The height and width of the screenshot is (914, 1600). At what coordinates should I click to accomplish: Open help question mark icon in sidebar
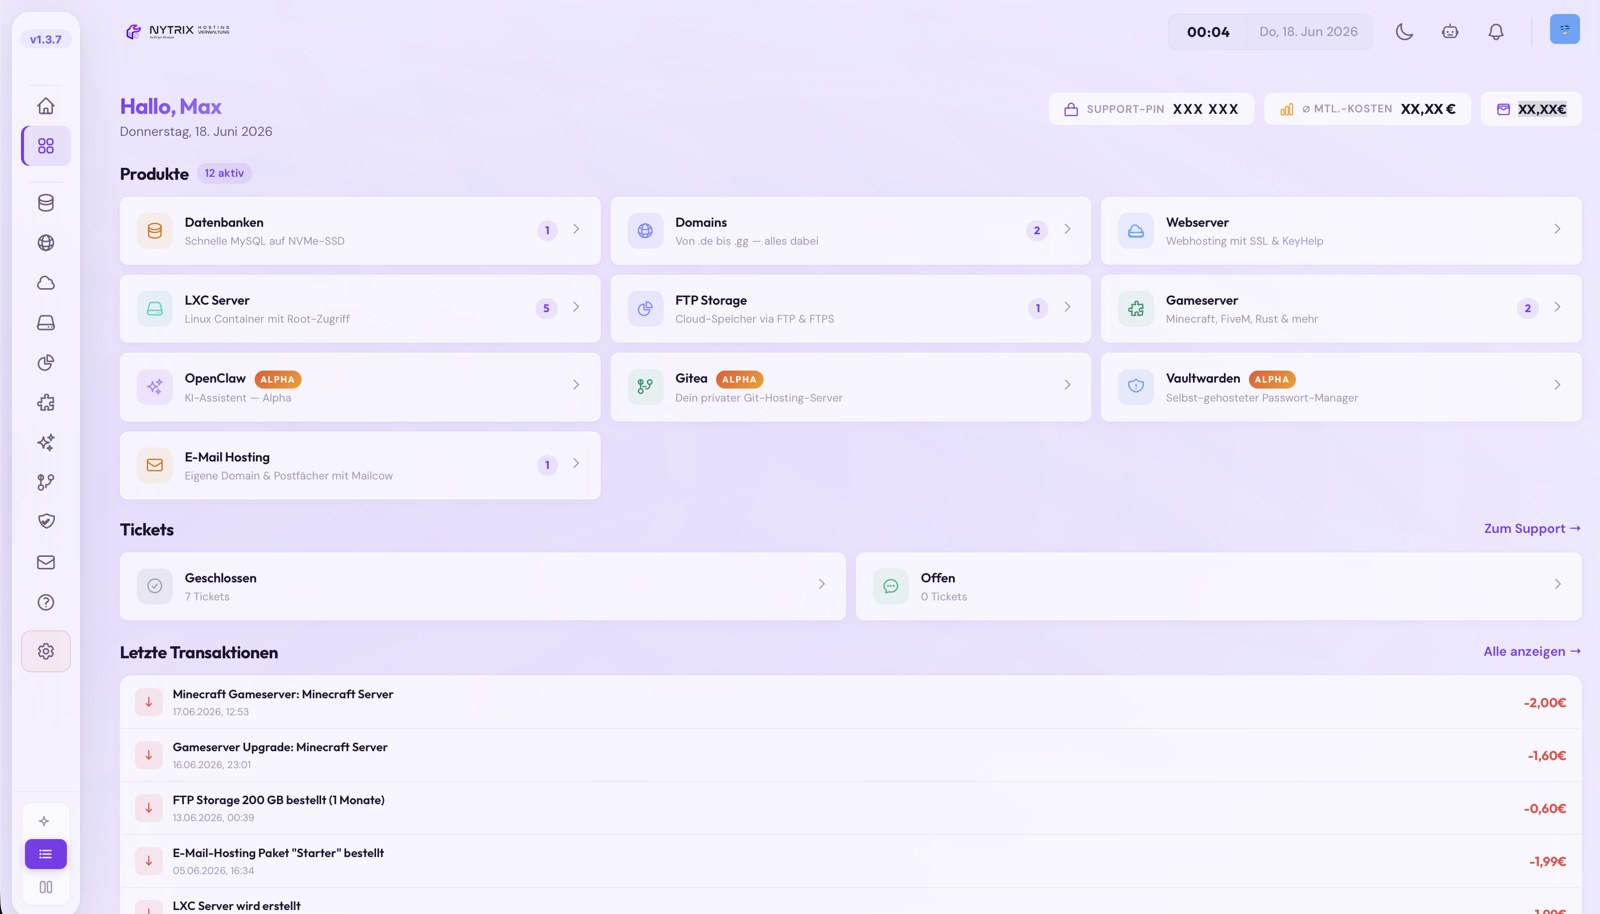(46, 602)
